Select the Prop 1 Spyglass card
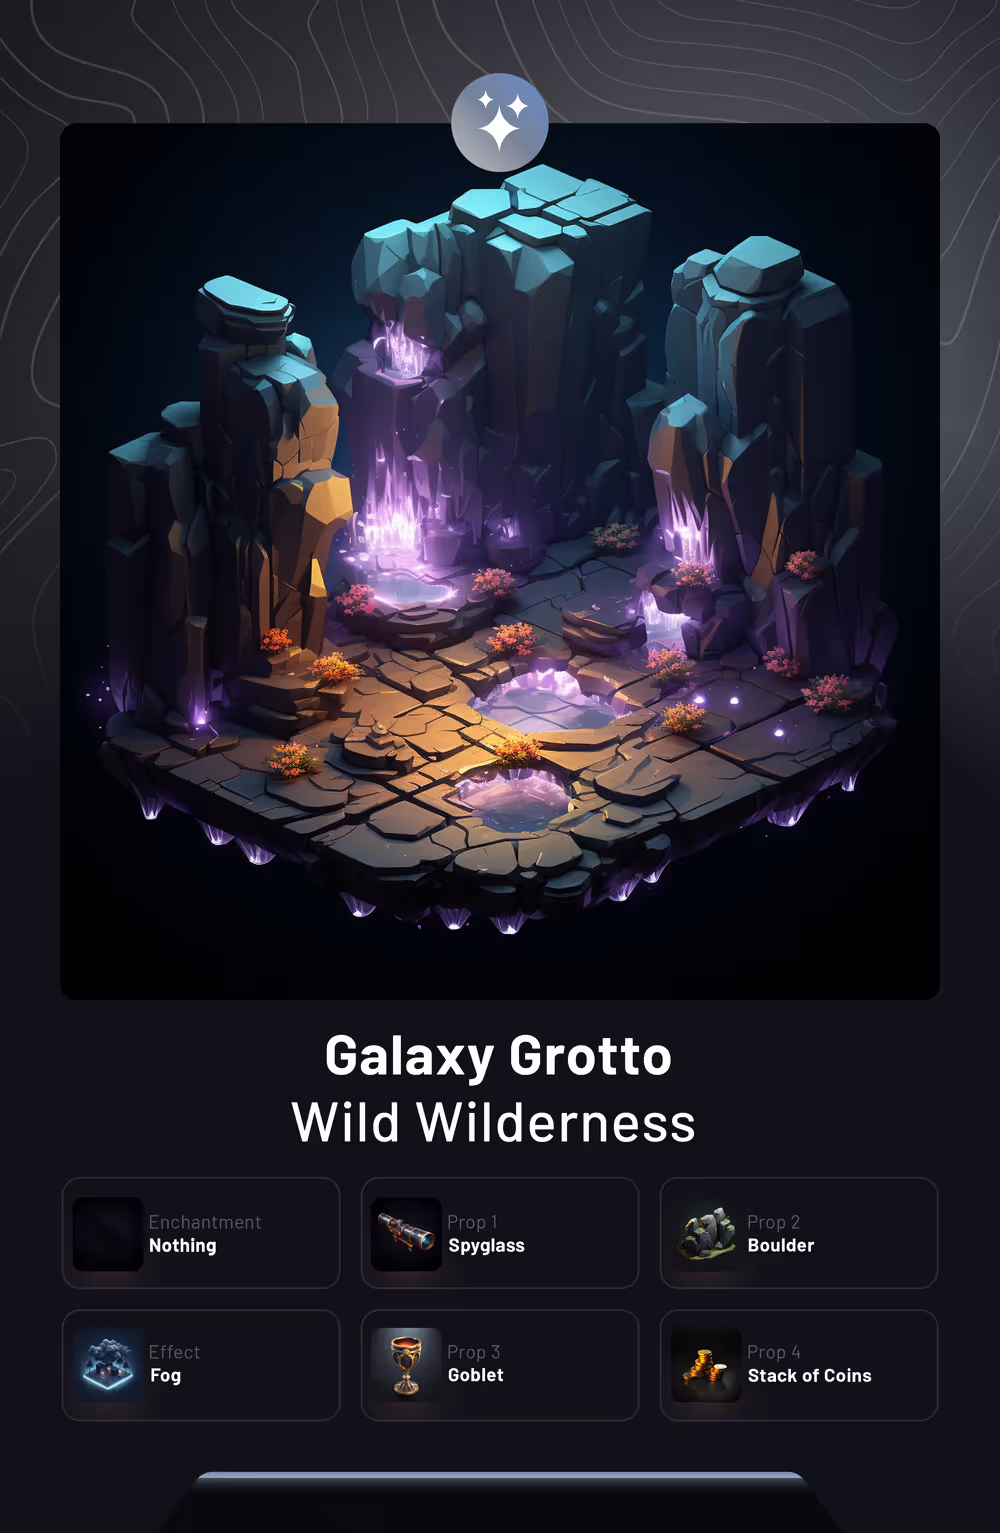 (500, 1233)
